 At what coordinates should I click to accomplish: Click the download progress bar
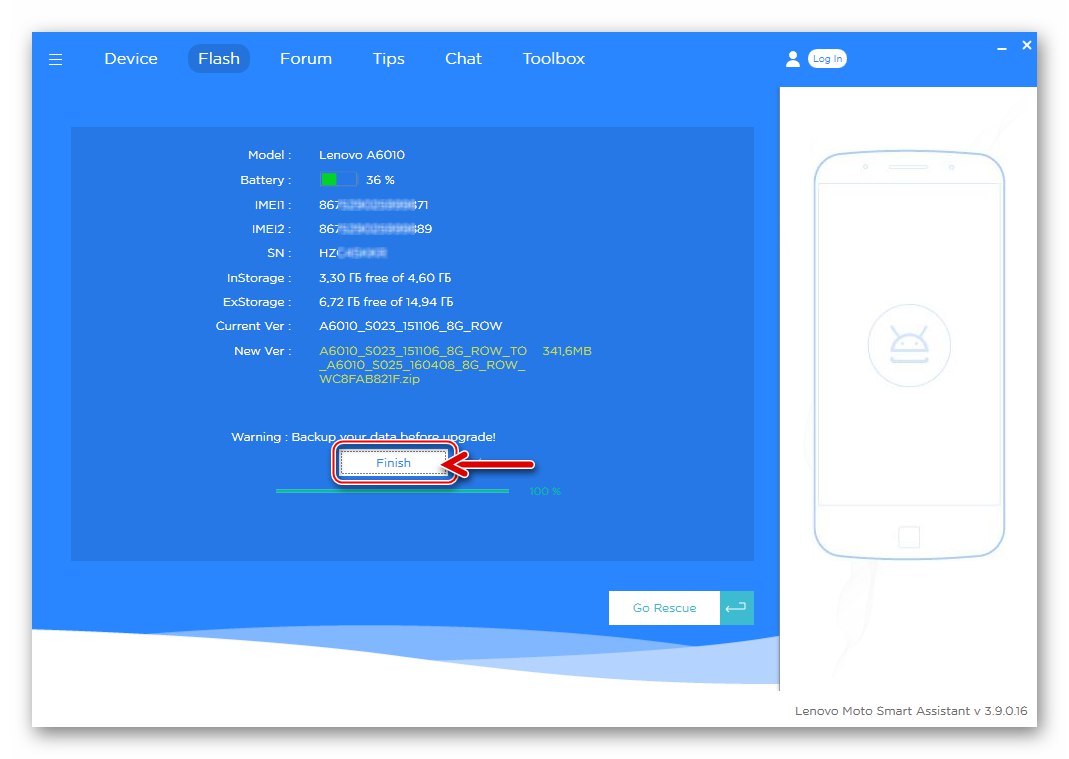392,491
